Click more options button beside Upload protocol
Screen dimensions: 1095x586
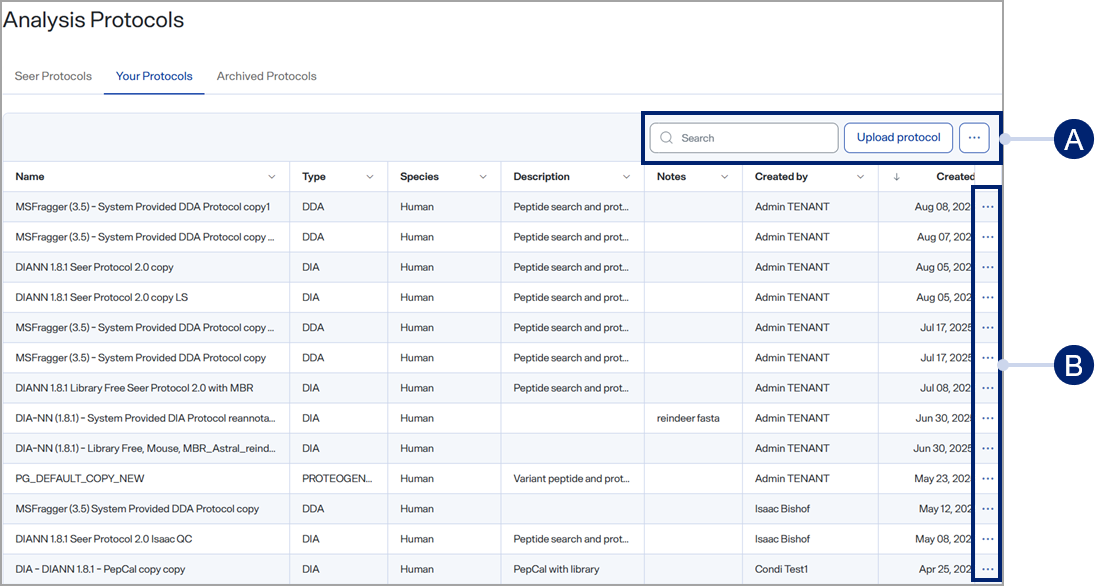[x=974, y=138]
